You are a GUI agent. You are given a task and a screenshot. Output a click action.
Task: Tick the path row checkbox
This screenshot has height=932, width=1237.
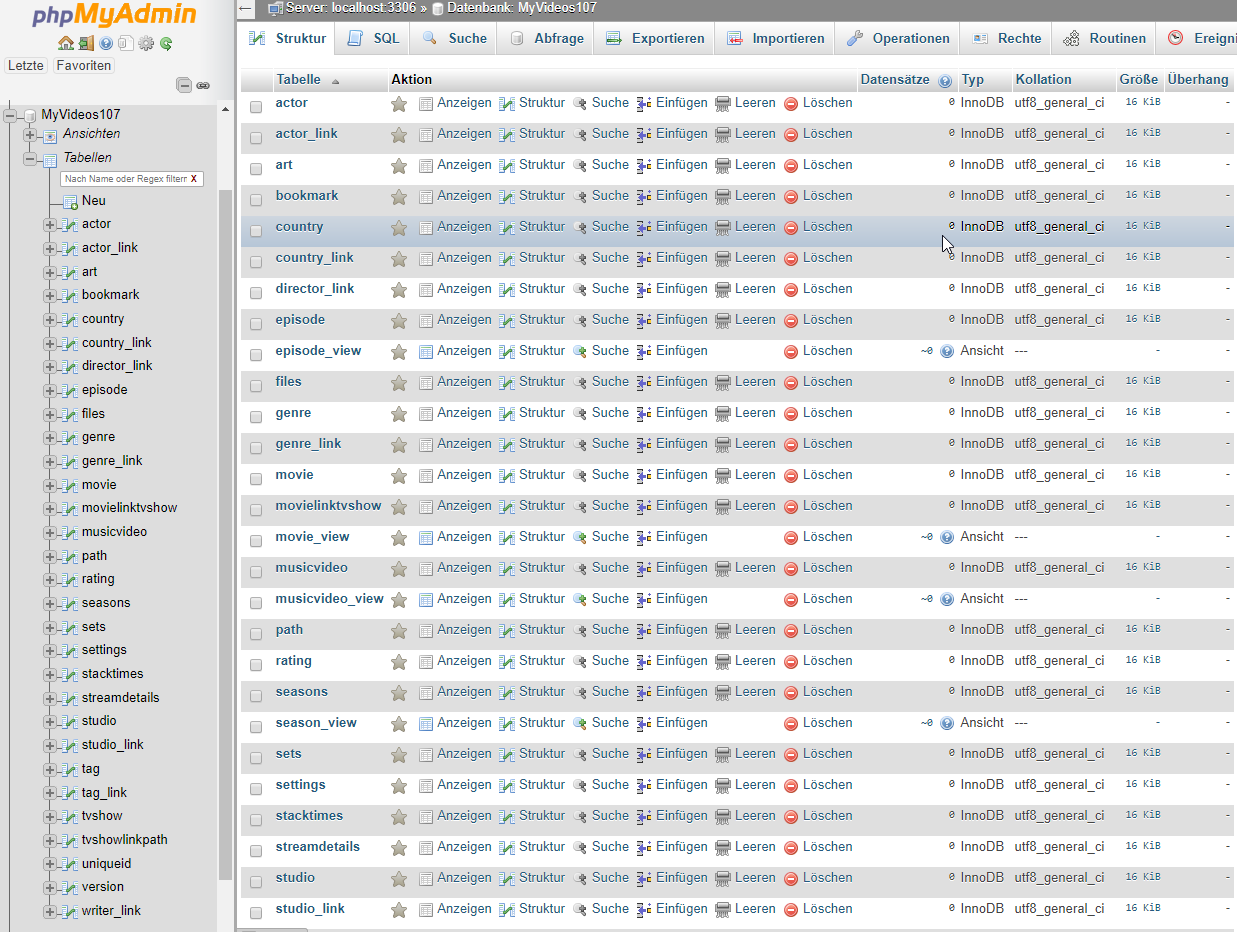pos(256,633)
